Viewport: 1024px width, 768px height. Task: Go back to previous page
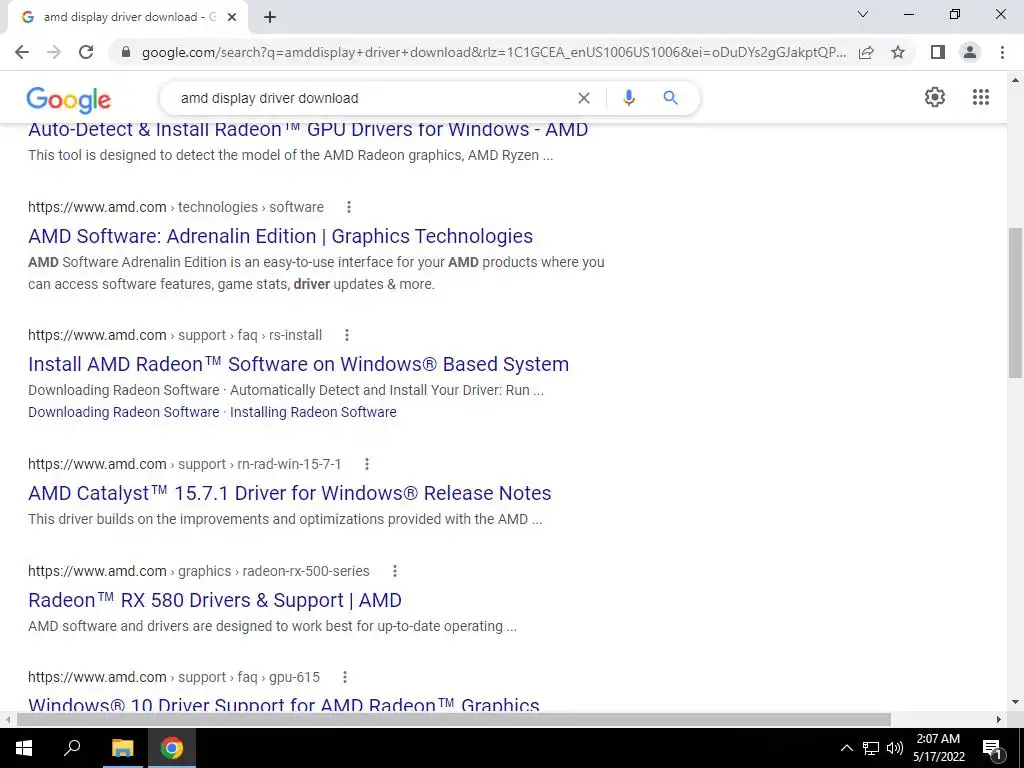click(22, 52)
